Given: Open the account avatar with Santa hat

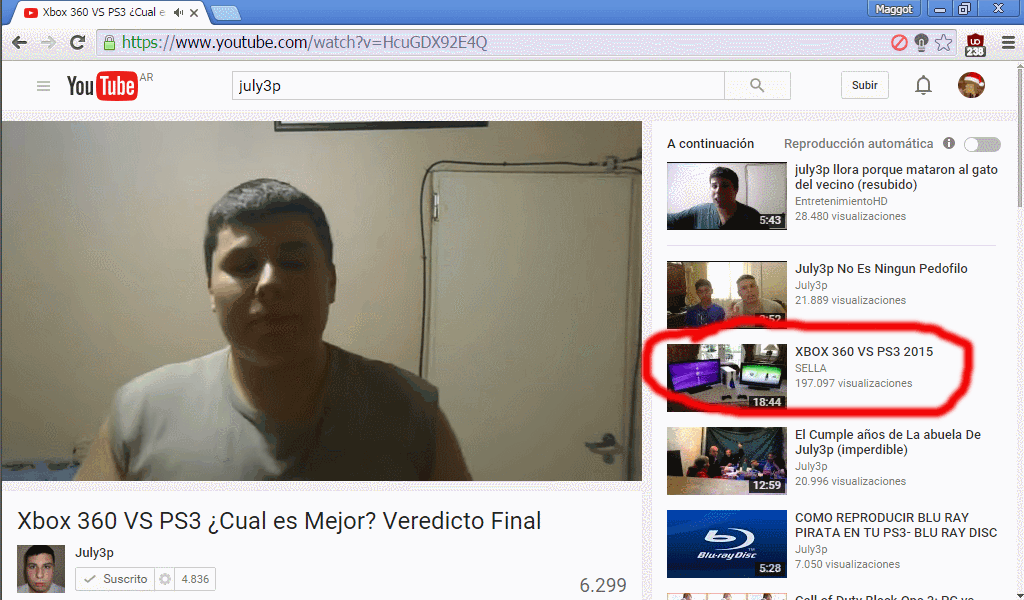Looking at the screenshot, I should click(x=971, y=86).
